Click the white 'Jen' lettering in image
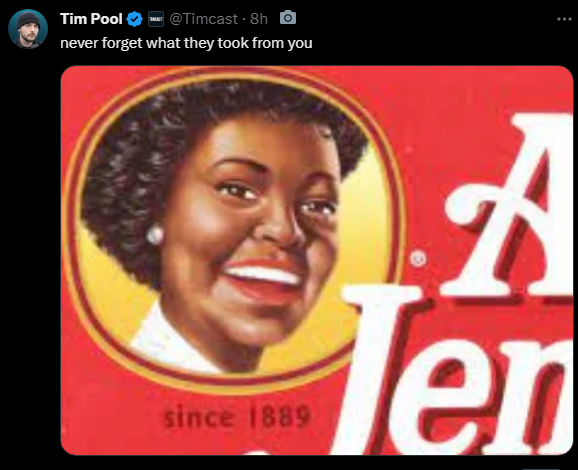578x470 pixels. (x=453, y=370)
